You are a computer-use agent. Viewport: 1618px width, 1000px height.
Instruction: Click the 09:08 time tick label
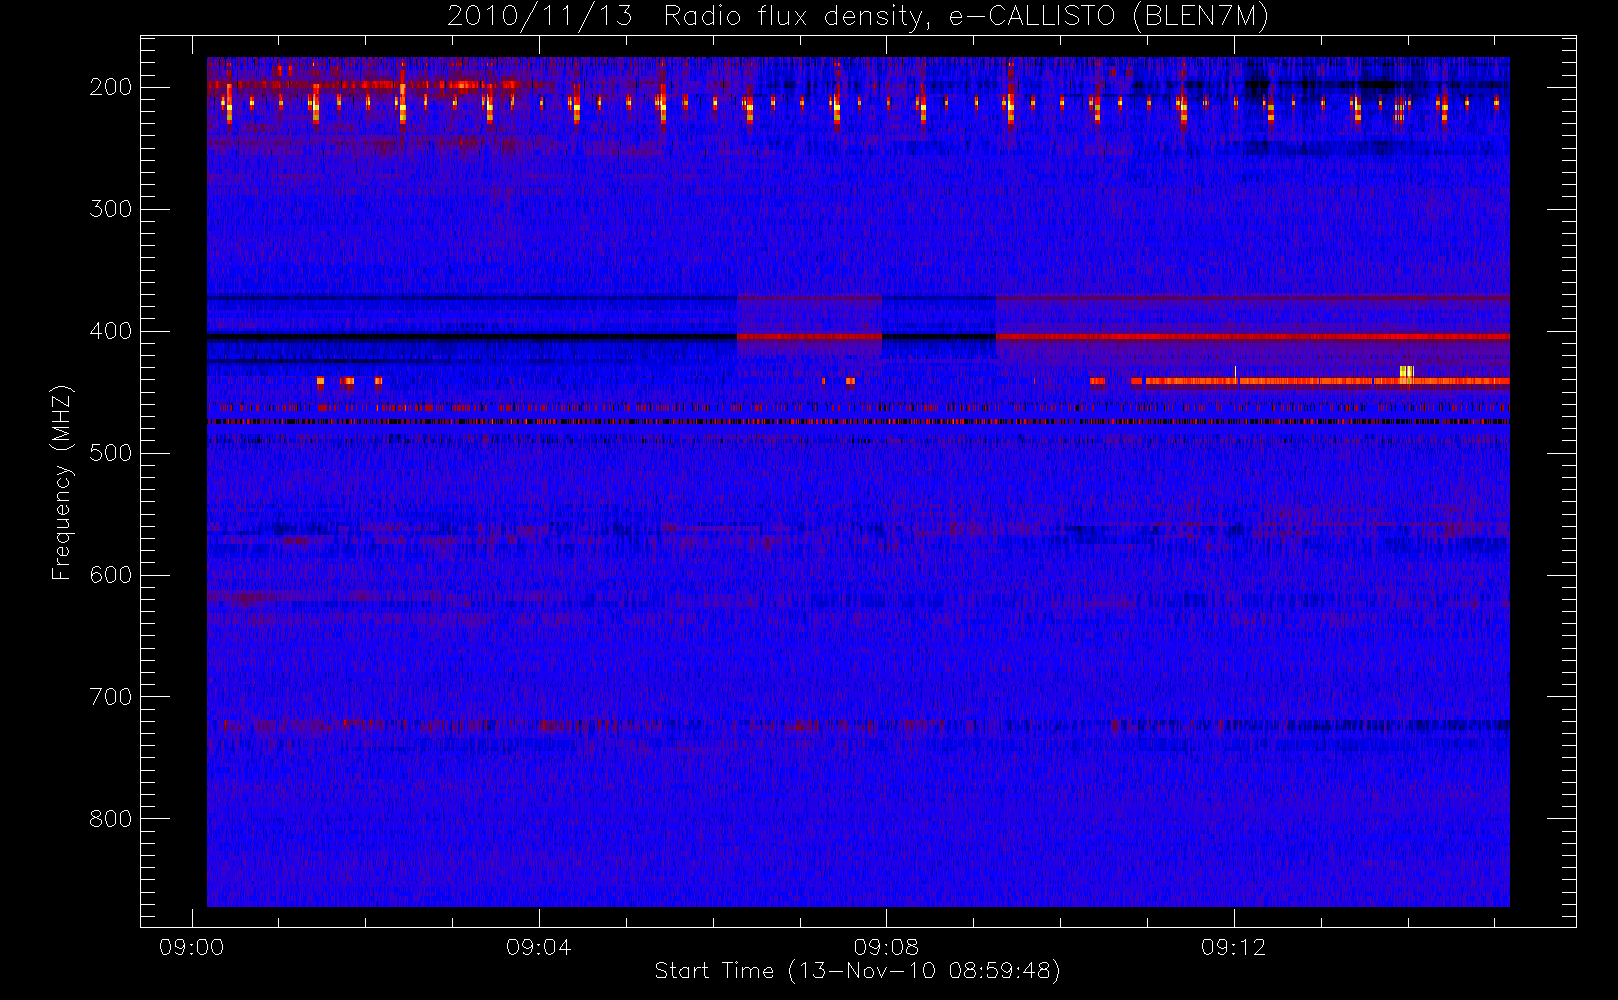coord(886,947)
